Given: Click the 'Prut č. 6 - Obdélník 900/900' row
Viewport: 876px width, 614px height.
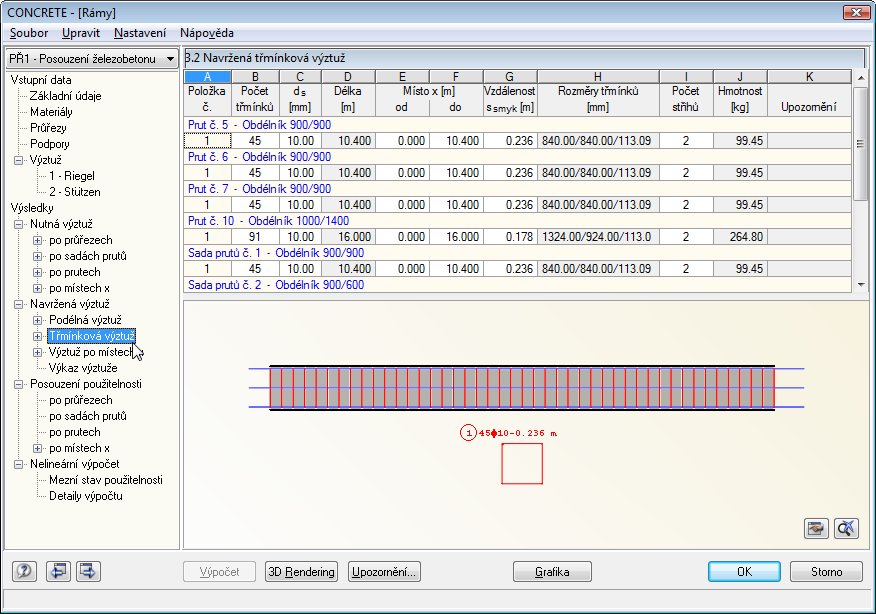Looking at the screenshot, I should (x=517, y=157).
